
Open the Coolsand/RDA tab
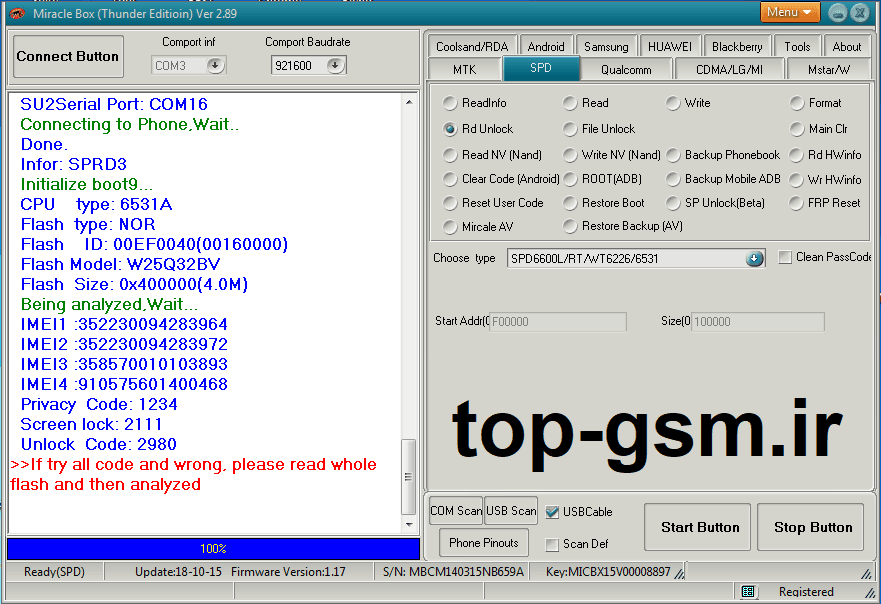tap(472, 46)
